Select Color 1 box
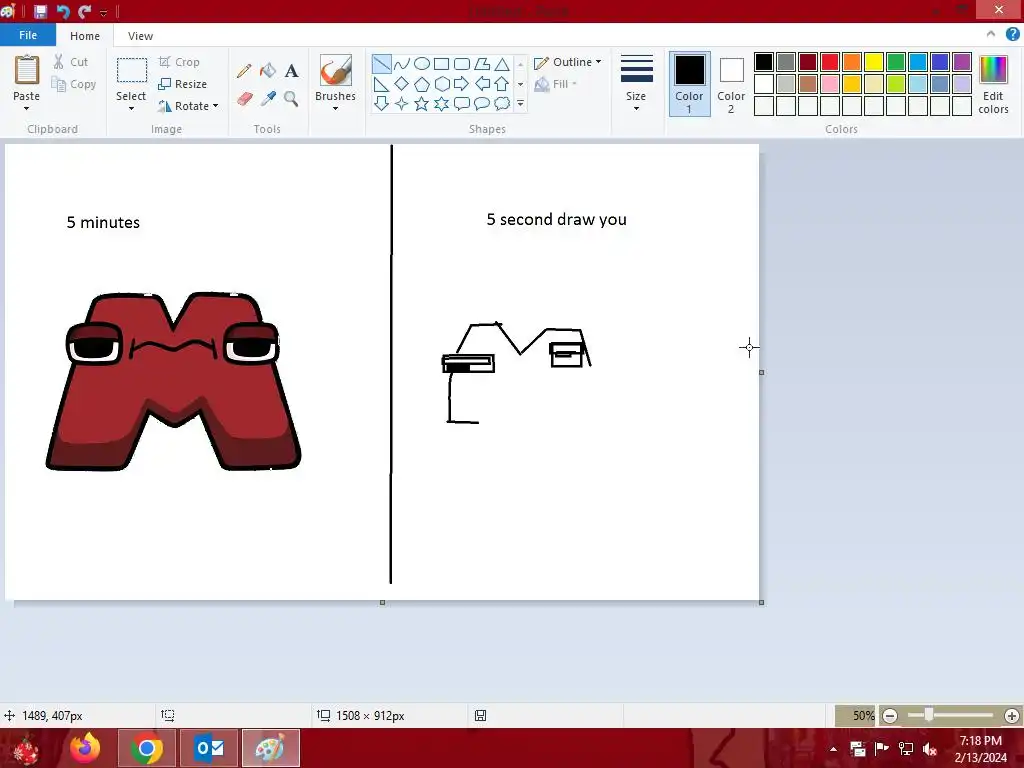 [x=690, y=84]
